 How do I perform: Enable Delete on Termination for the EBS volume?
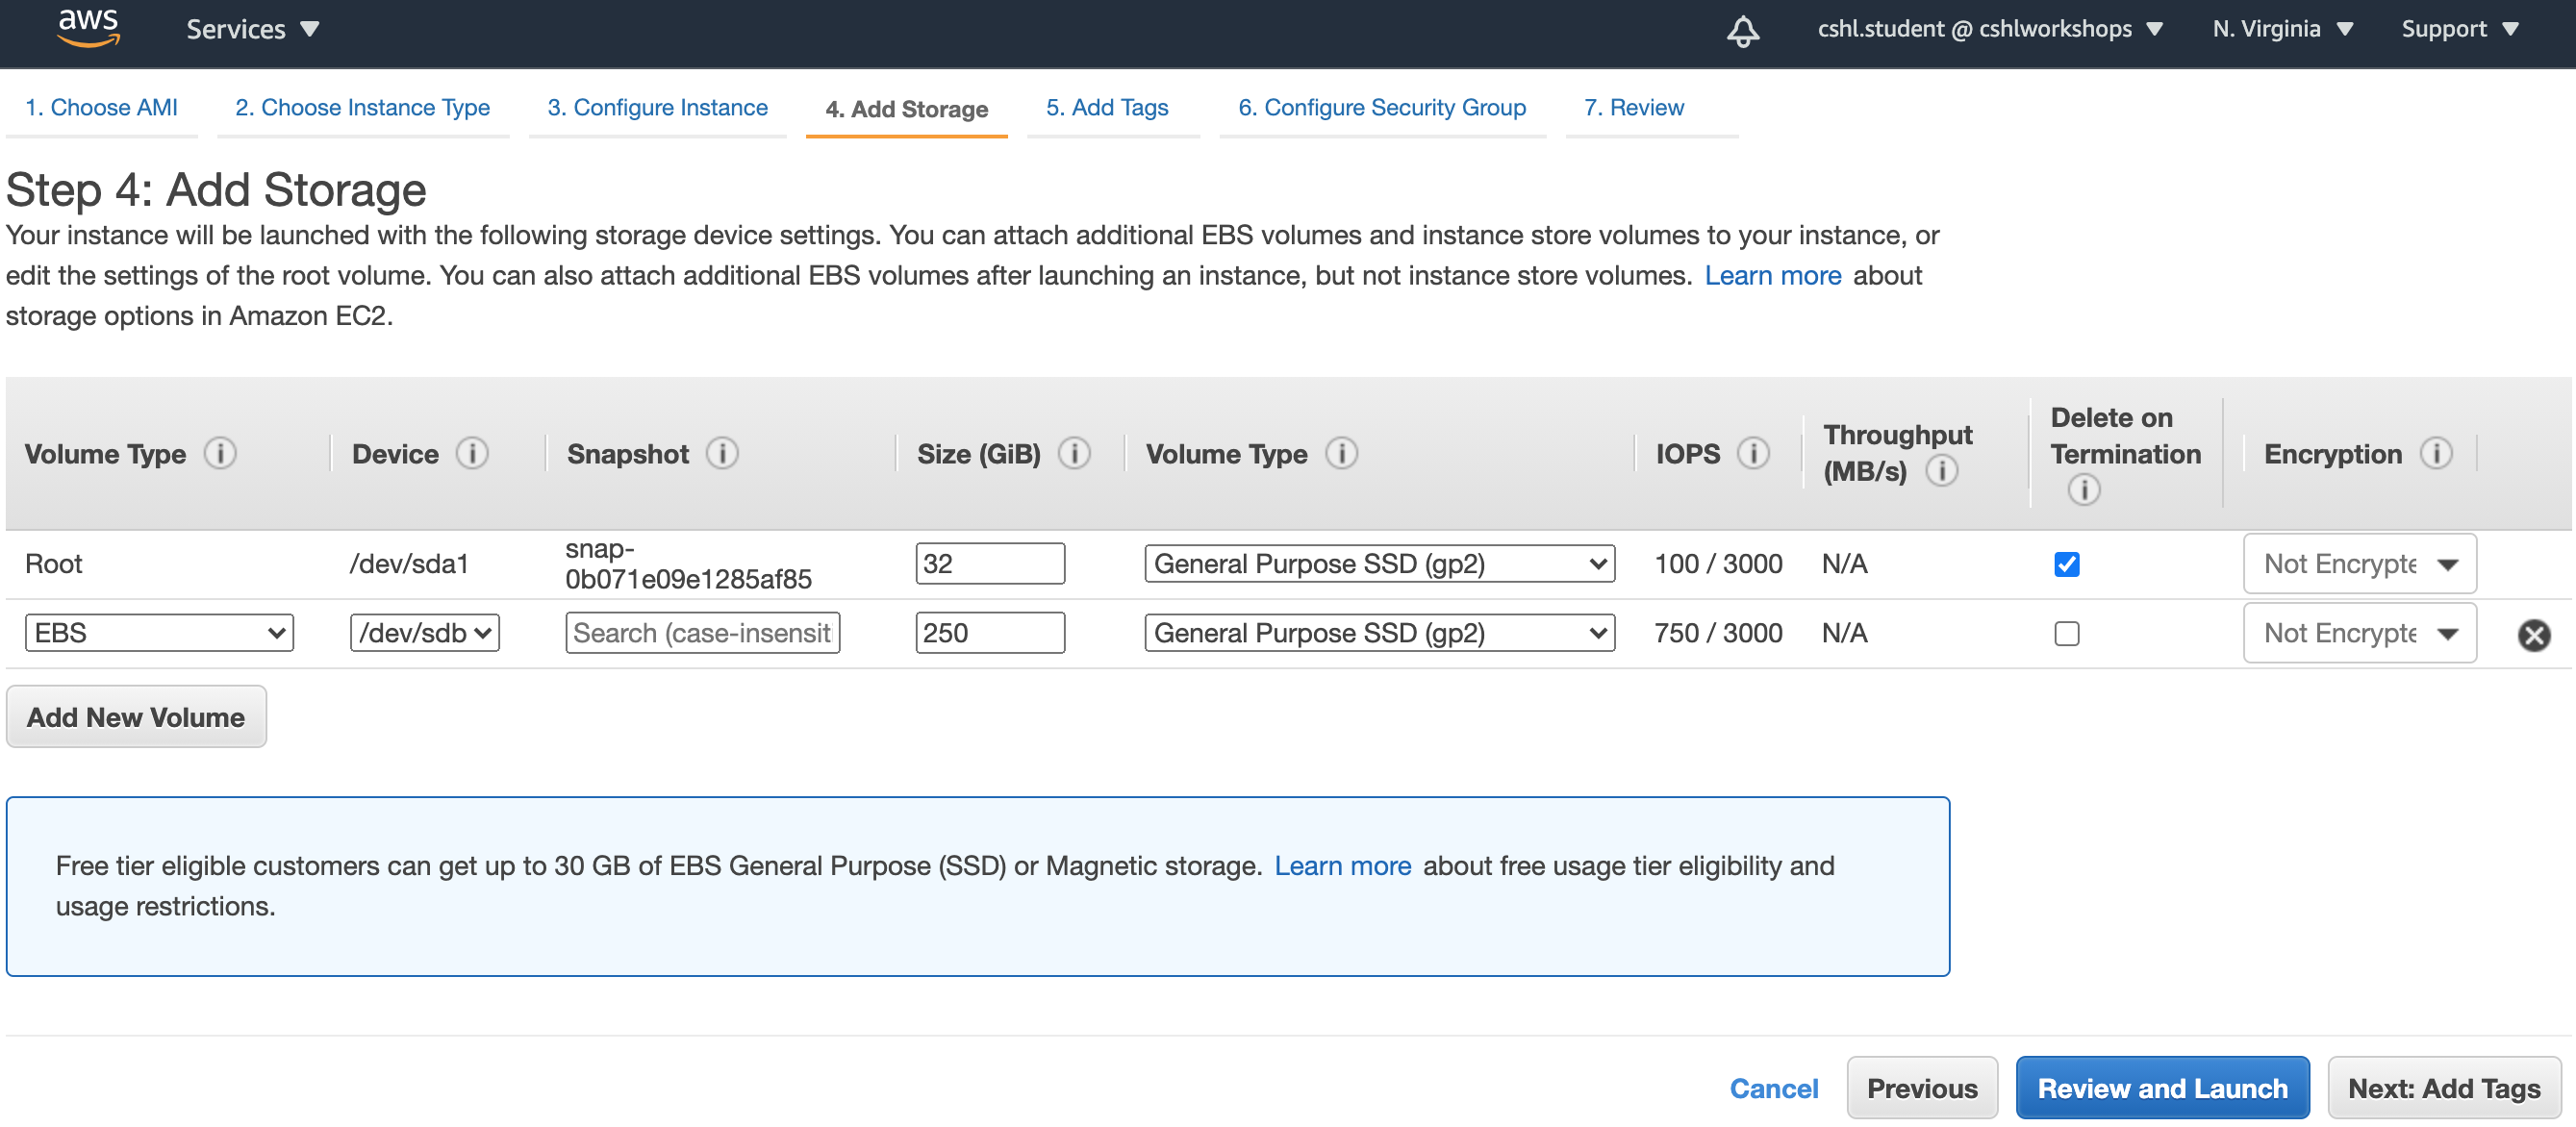point(2066,633)
